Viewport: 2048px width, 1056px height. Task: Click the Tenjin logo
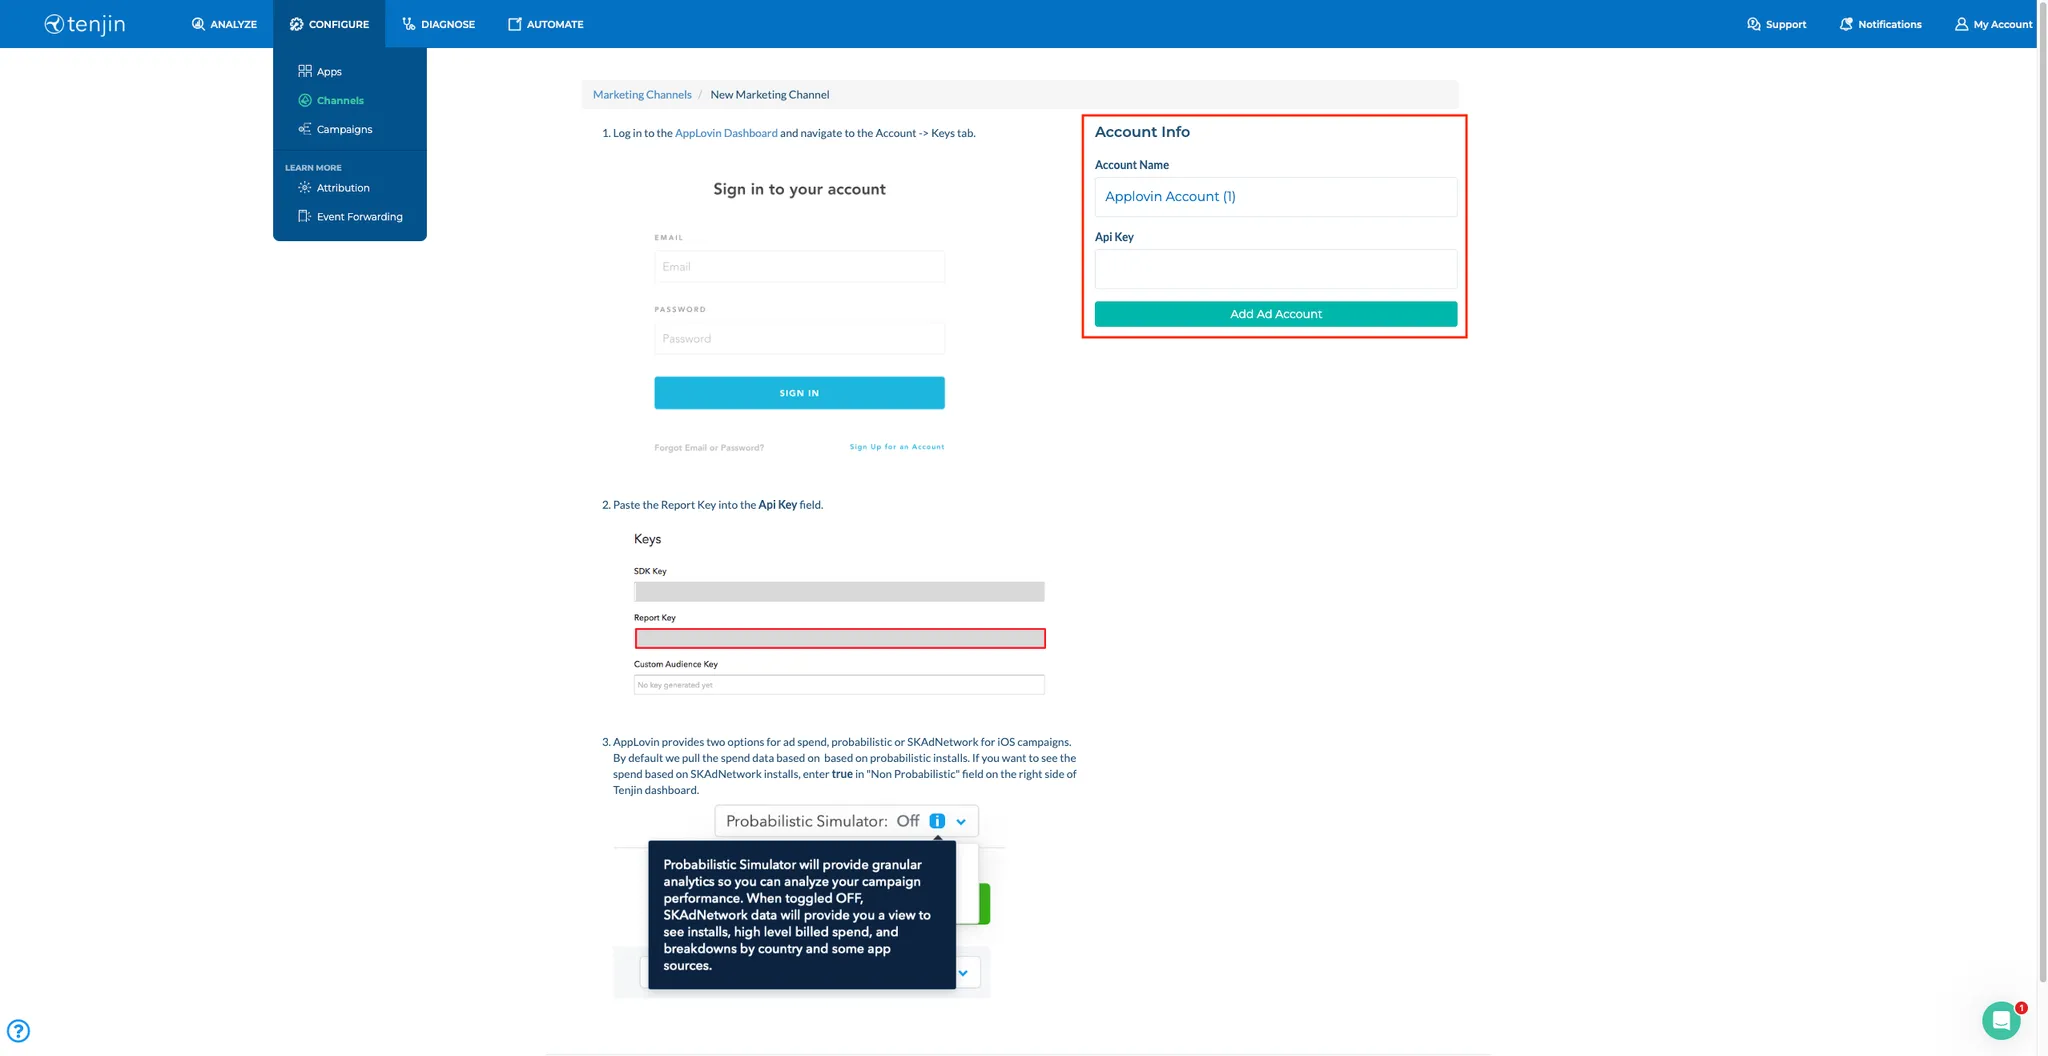[85, 24]
